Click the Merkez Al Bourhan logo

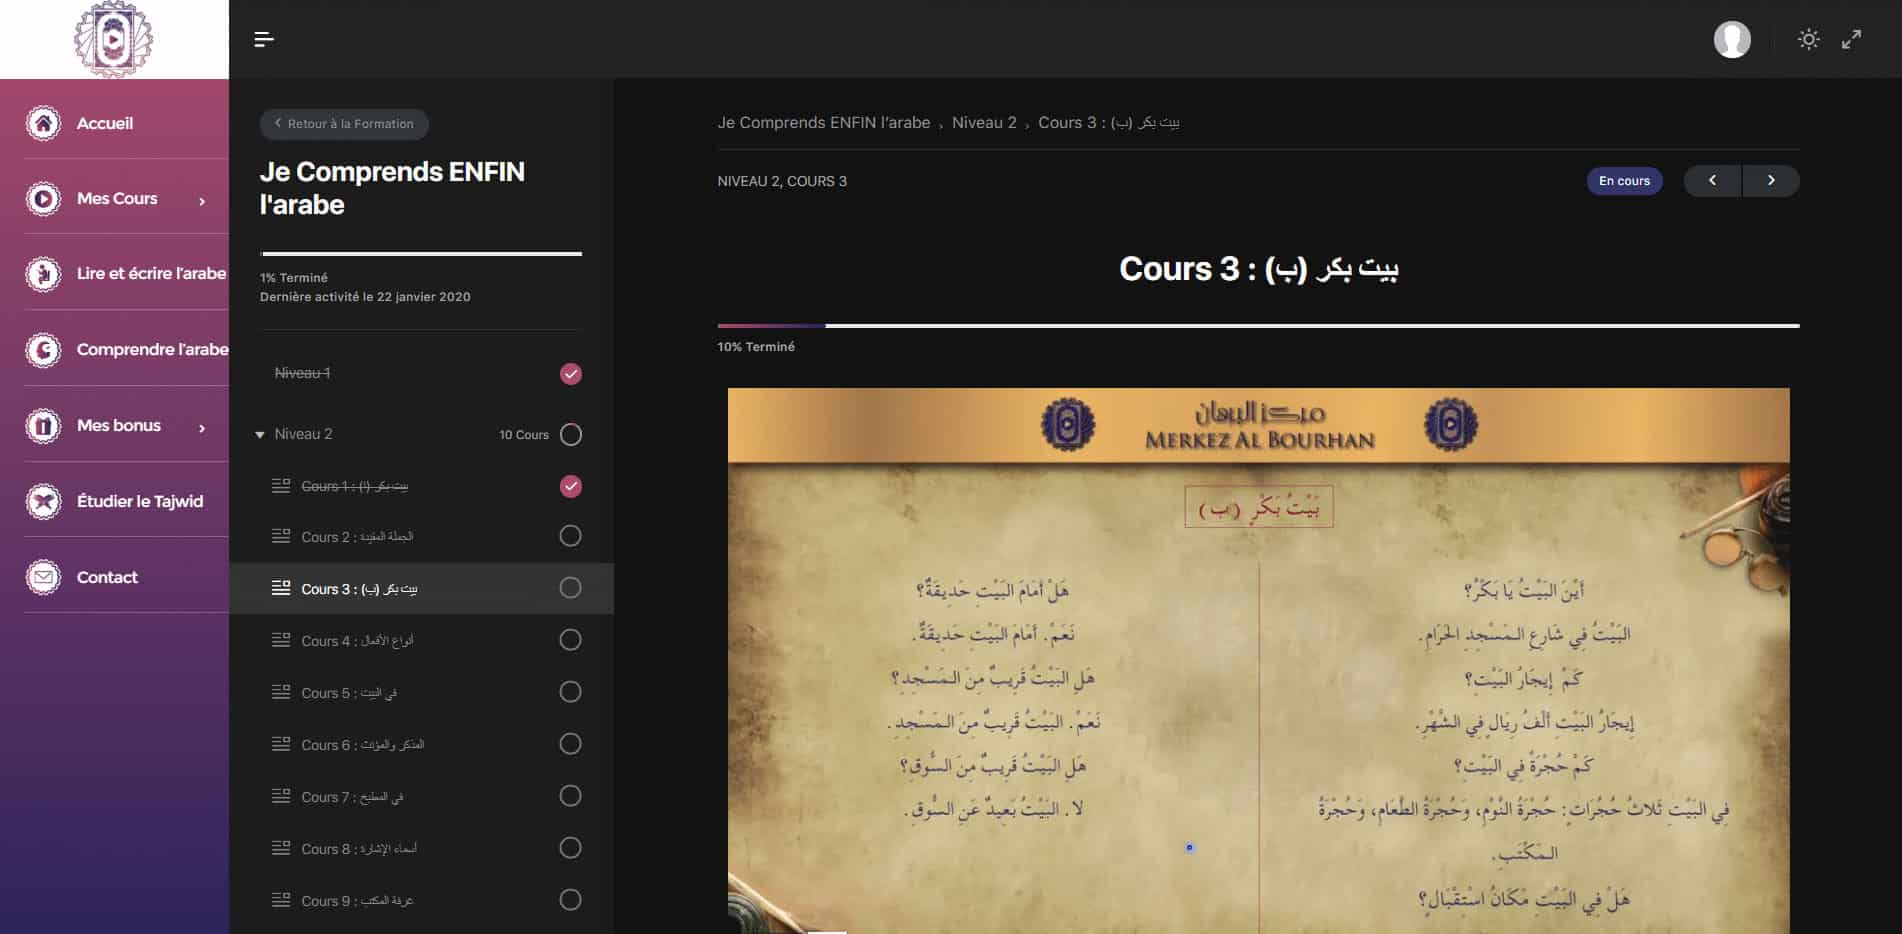click(x=113, y=39)
